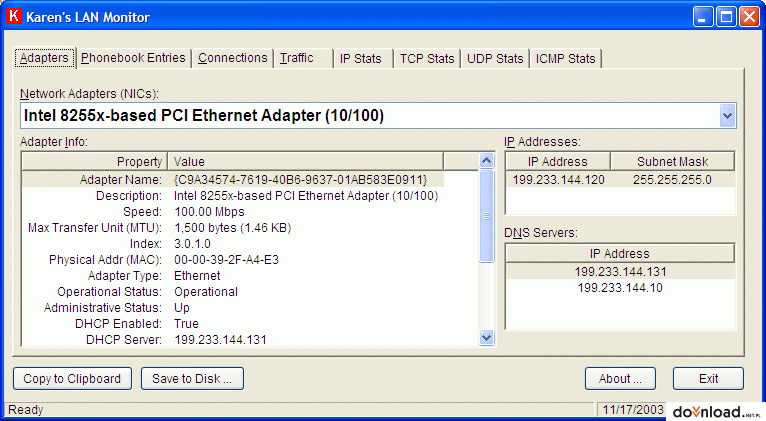This screenshot has height=421, width=766.
Task: Select the Speed 100.00 Mbps row
Action: click(233, 212)
